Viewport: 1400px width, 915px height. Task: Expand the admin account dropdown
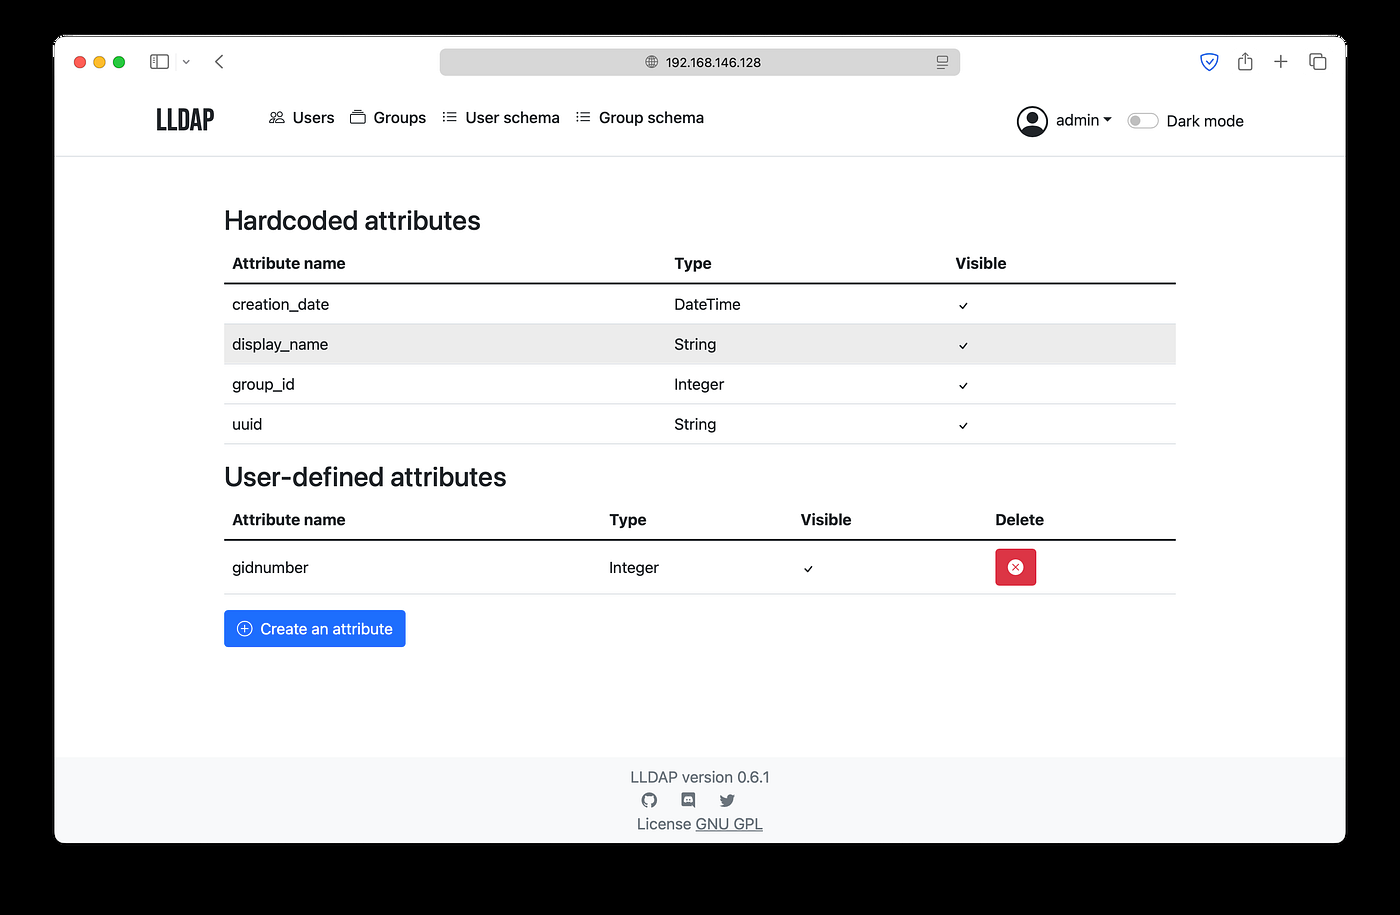point(1084,120)
